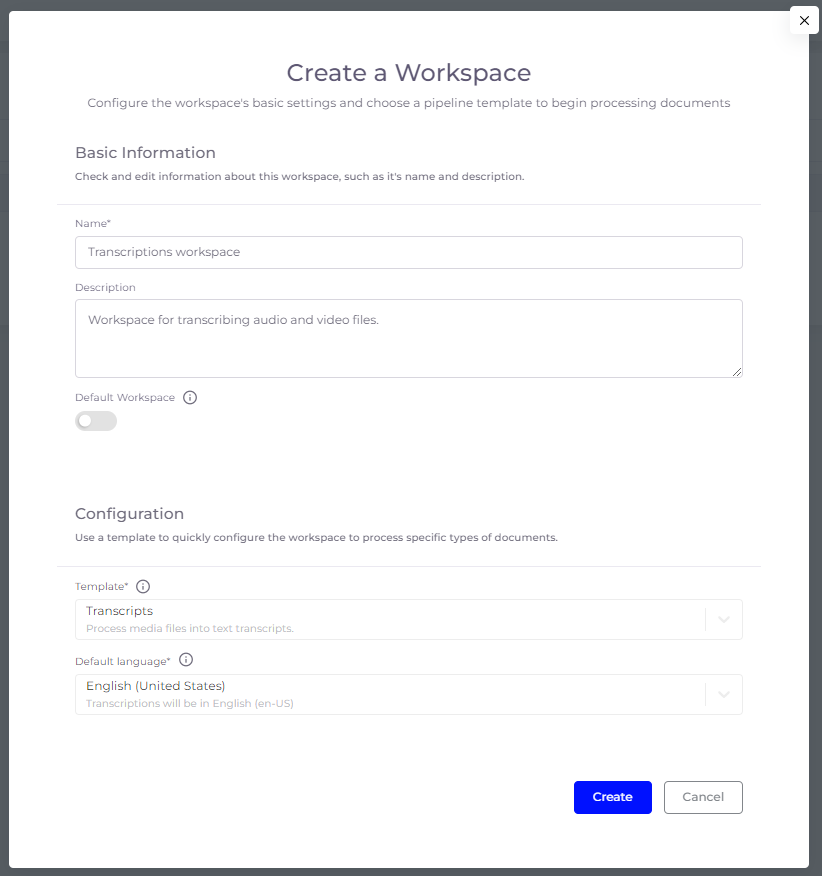Click the chevron on the Template selector
This screenshot has width=822, height=876.
pos(723,619)
